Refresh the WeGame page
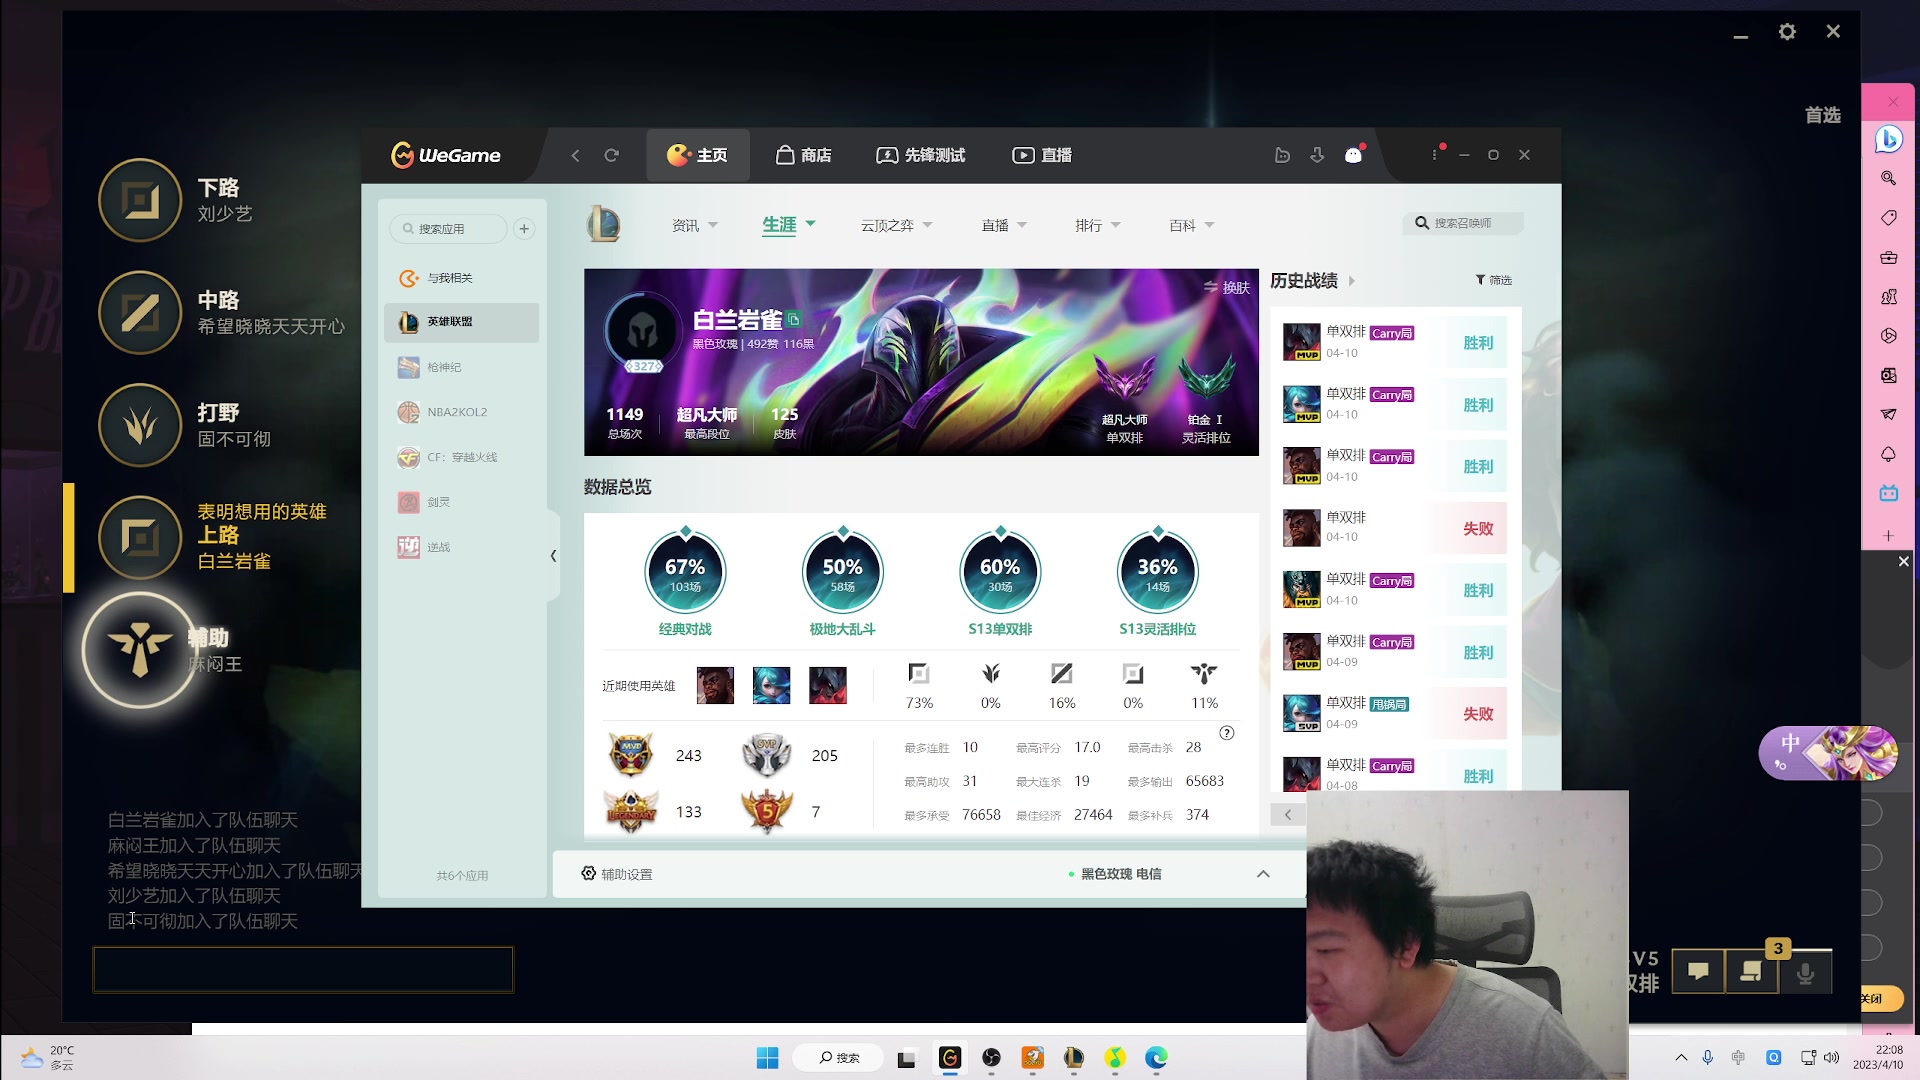1920x1080 pixels. (611, 155)
